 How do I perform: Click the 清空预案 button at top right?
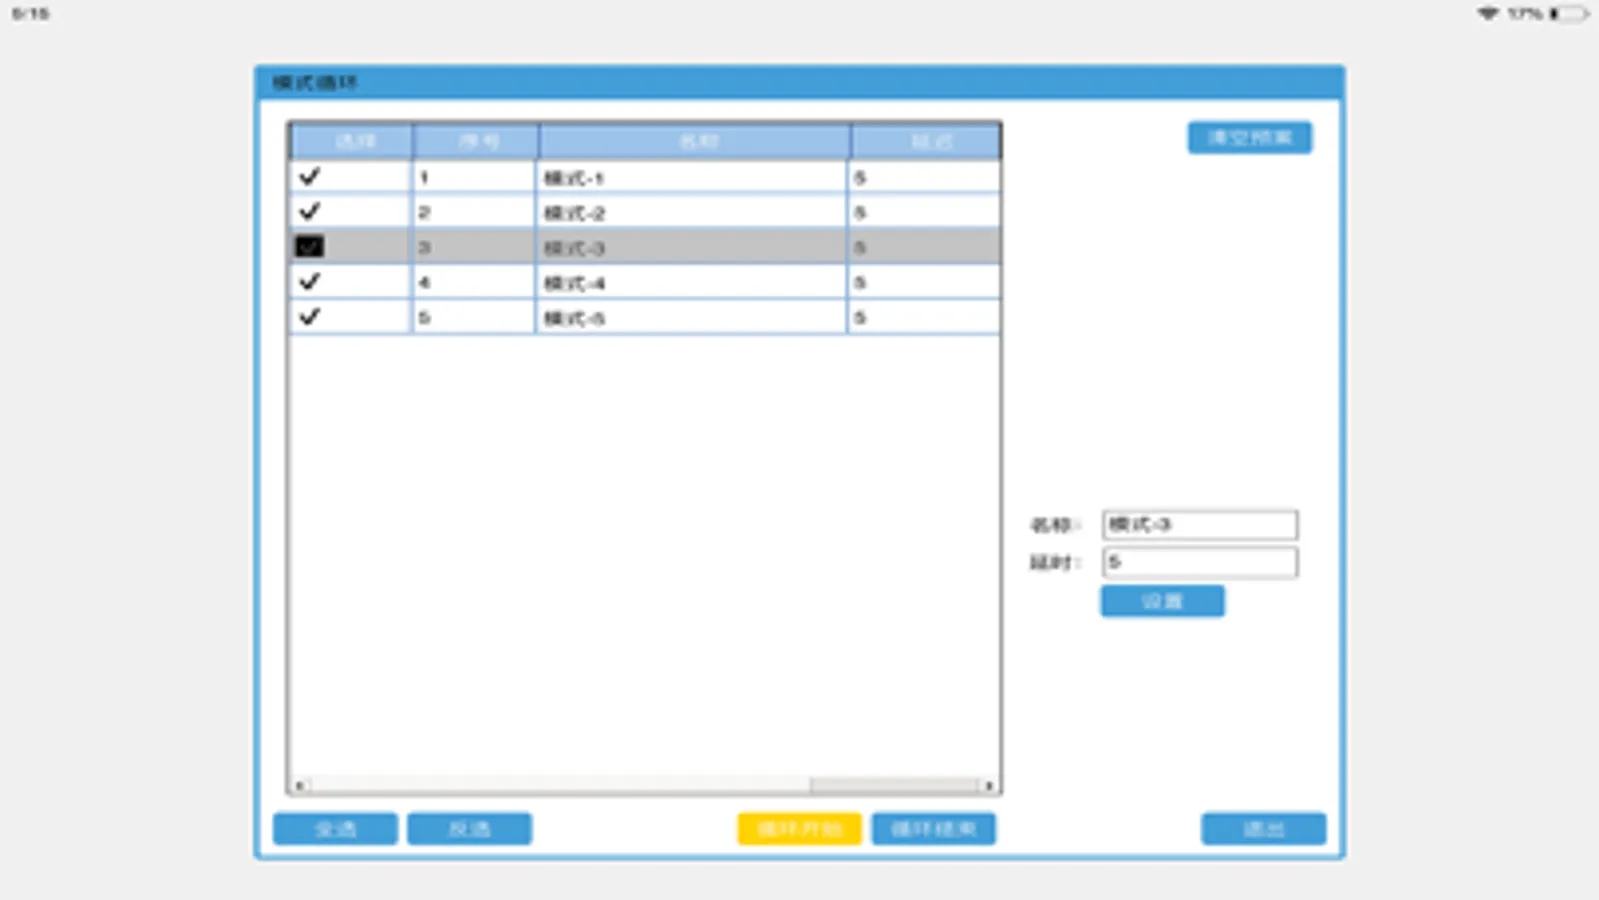coord(1250,138)
